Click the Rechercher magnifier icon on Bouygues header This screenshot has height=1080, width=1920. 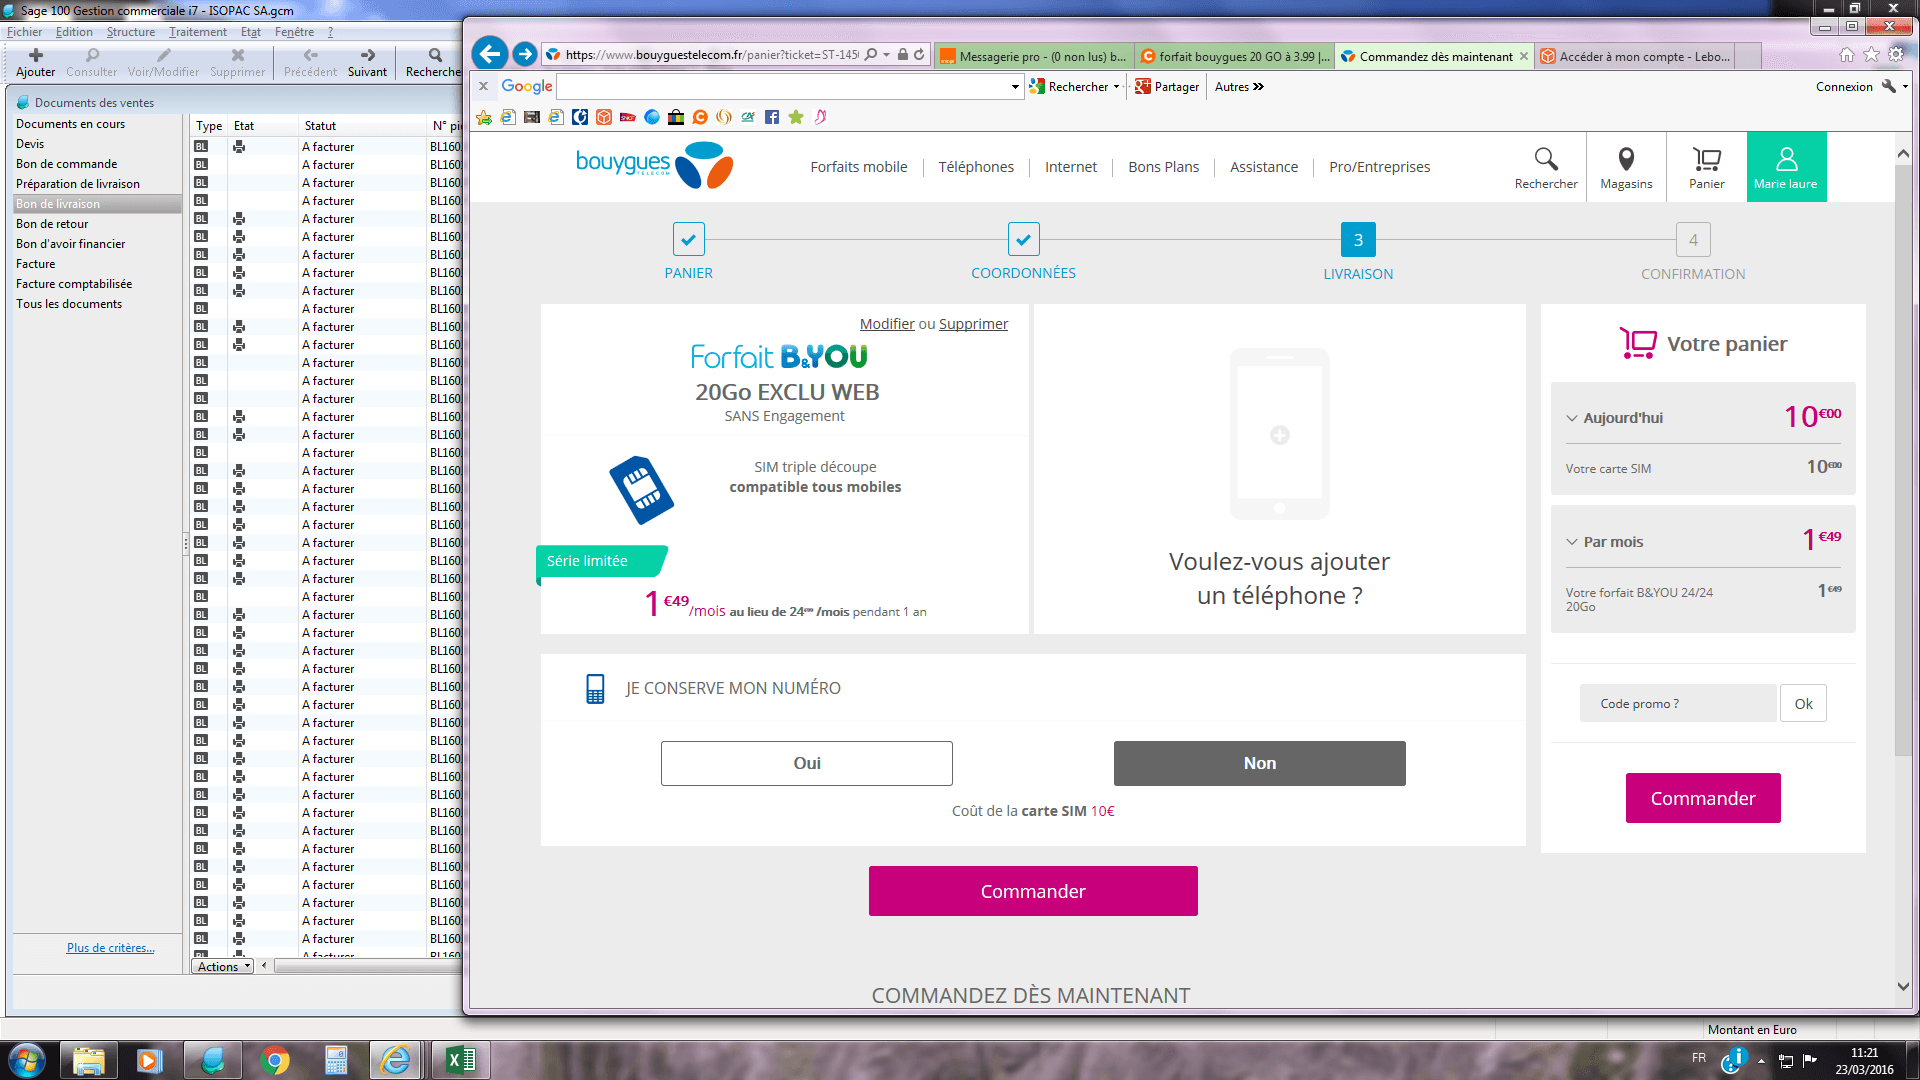(1545, 160)
